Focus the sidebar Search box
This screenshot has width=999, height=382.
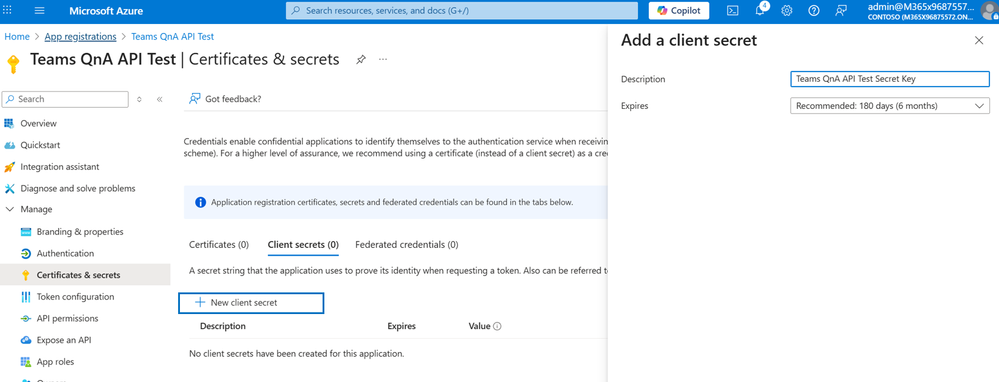66,99
